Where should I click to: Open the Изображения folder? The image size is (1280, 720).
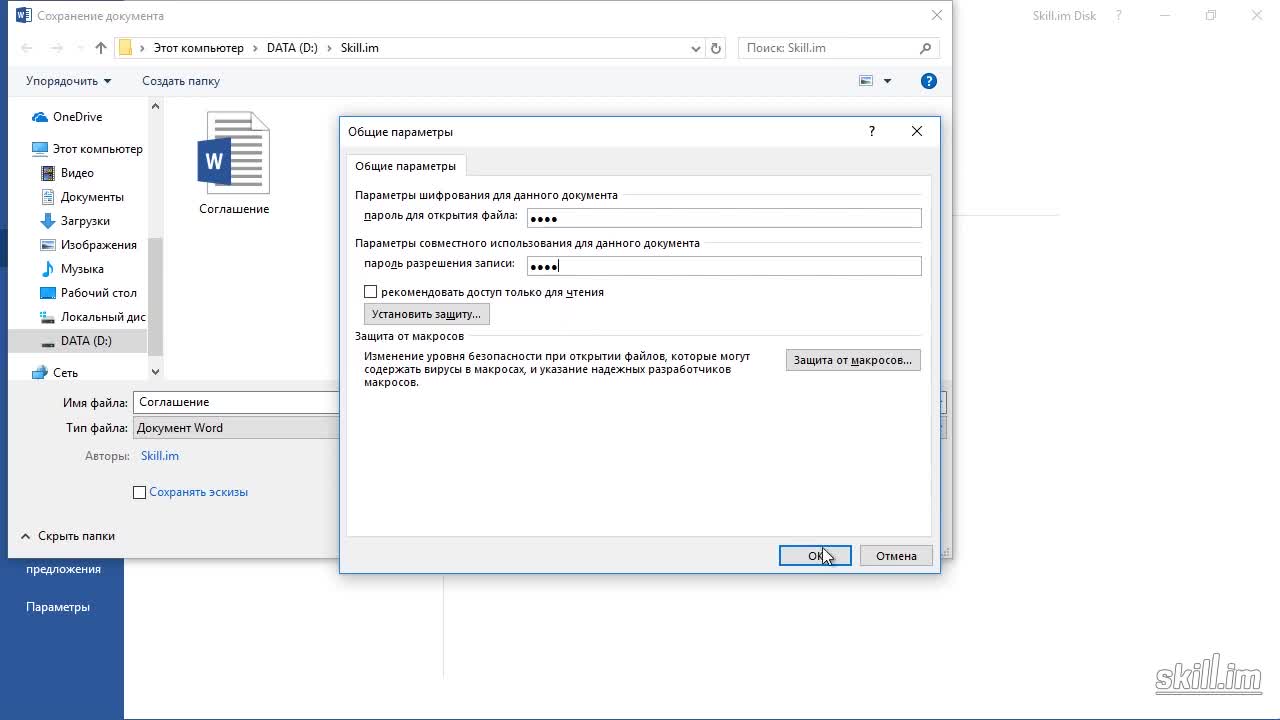pyautogui.click(x=88, y=245)
